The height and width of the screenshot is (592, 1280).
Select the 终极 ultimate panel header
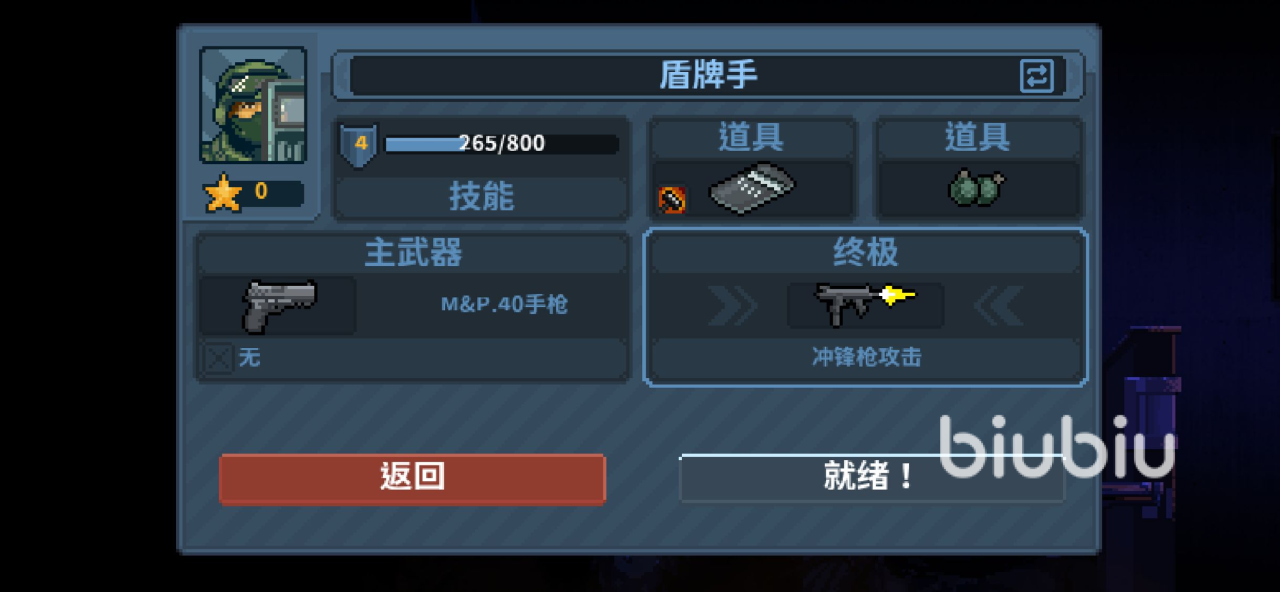[866, 253]
